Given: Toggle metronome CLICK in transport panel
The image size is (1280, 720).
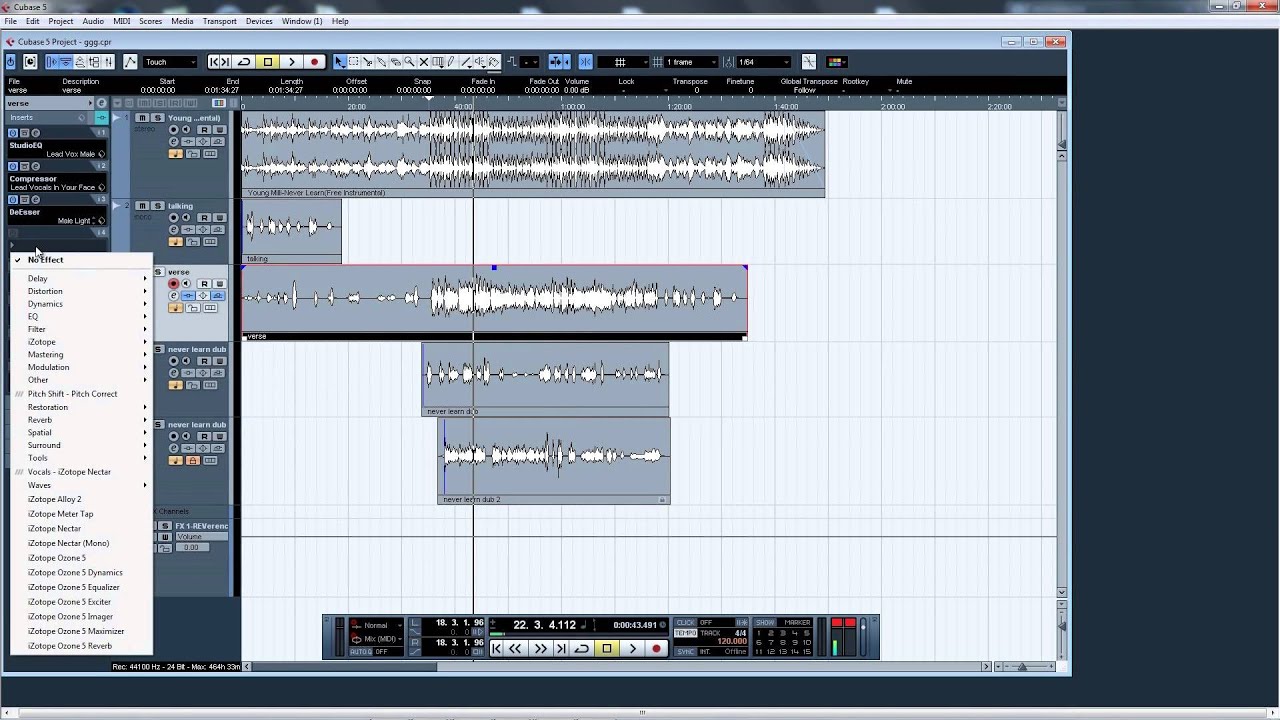Looking at the screenshot, I should coord(685,622).
